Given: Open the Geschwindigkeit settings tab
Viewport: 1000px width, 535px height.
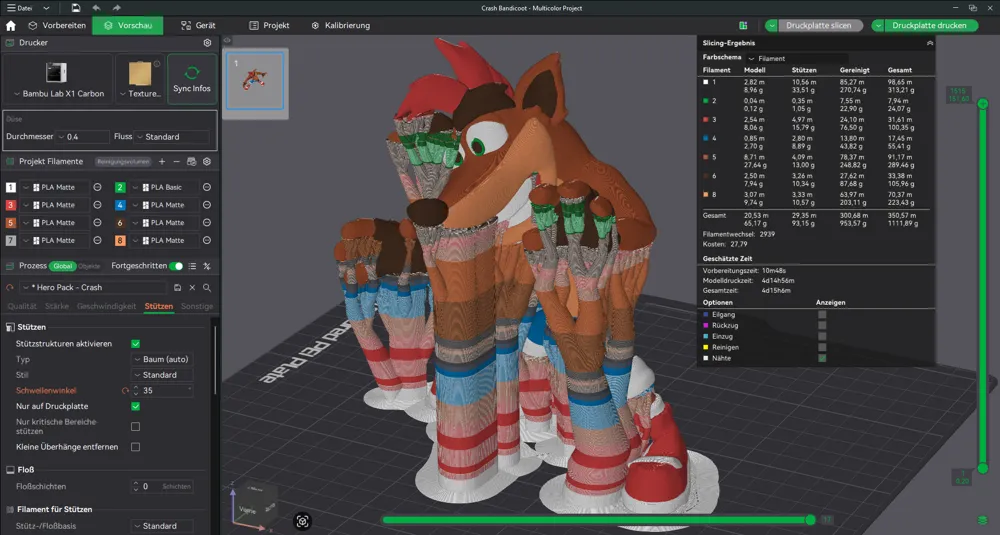Looking at the screenshot, I should [107, 307].
